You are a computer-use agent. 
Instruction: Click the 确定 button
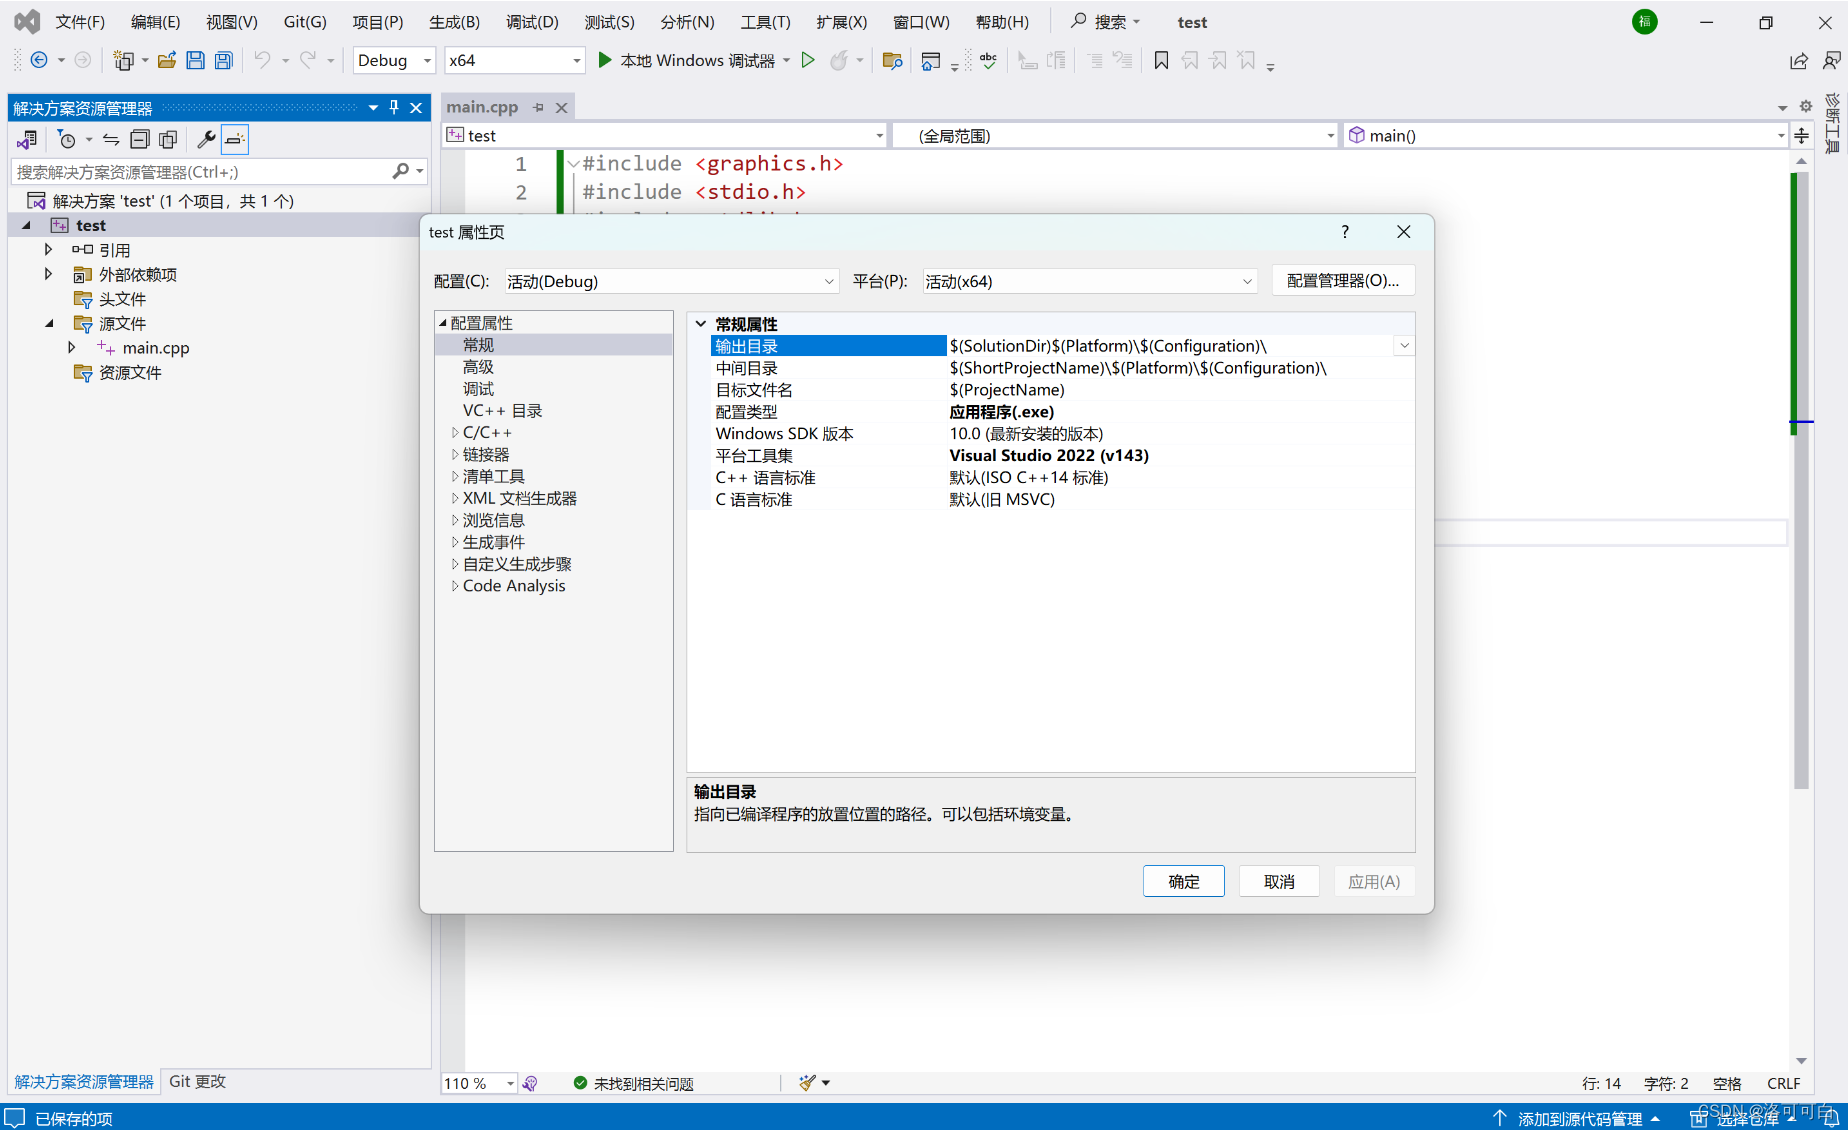pos(1183,881)
